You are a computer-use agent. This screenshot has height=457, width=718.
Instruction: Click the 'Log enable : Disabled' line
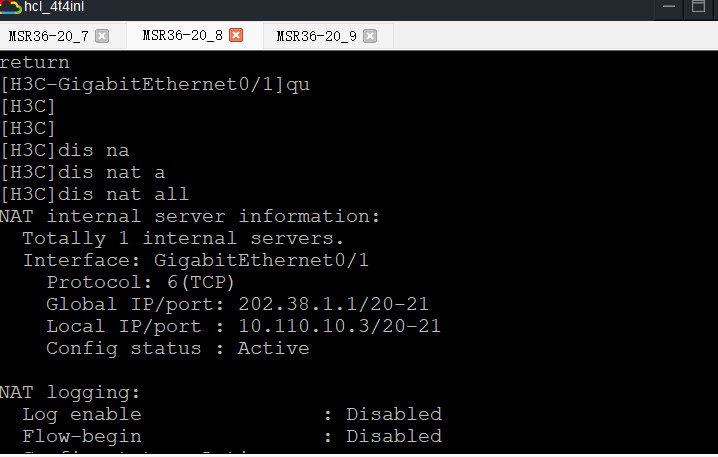point(231,414)
